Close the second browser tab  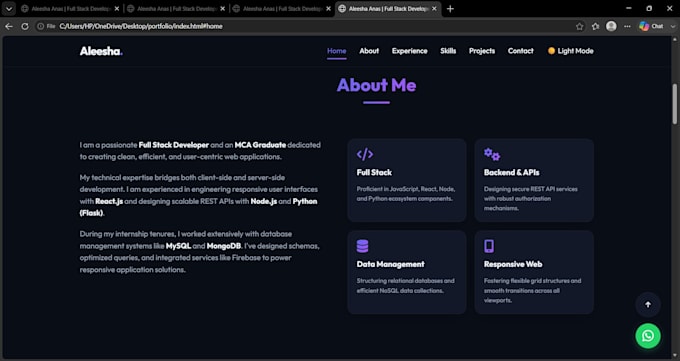coord(222,9)
